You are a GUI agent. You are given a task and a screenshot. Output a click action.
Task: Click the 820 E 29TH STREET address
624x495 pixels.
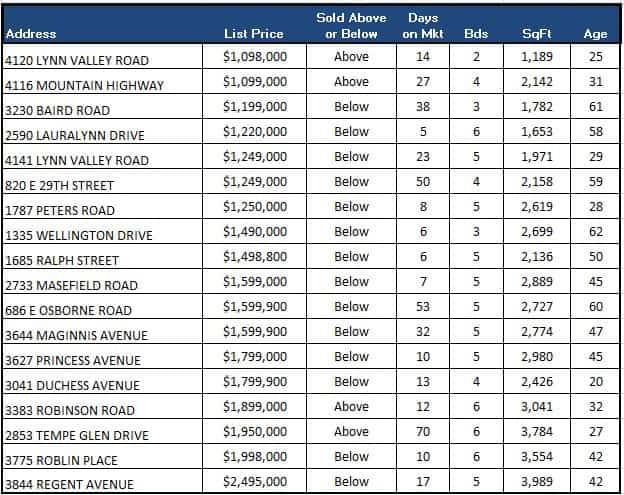(x=59, y=185)
